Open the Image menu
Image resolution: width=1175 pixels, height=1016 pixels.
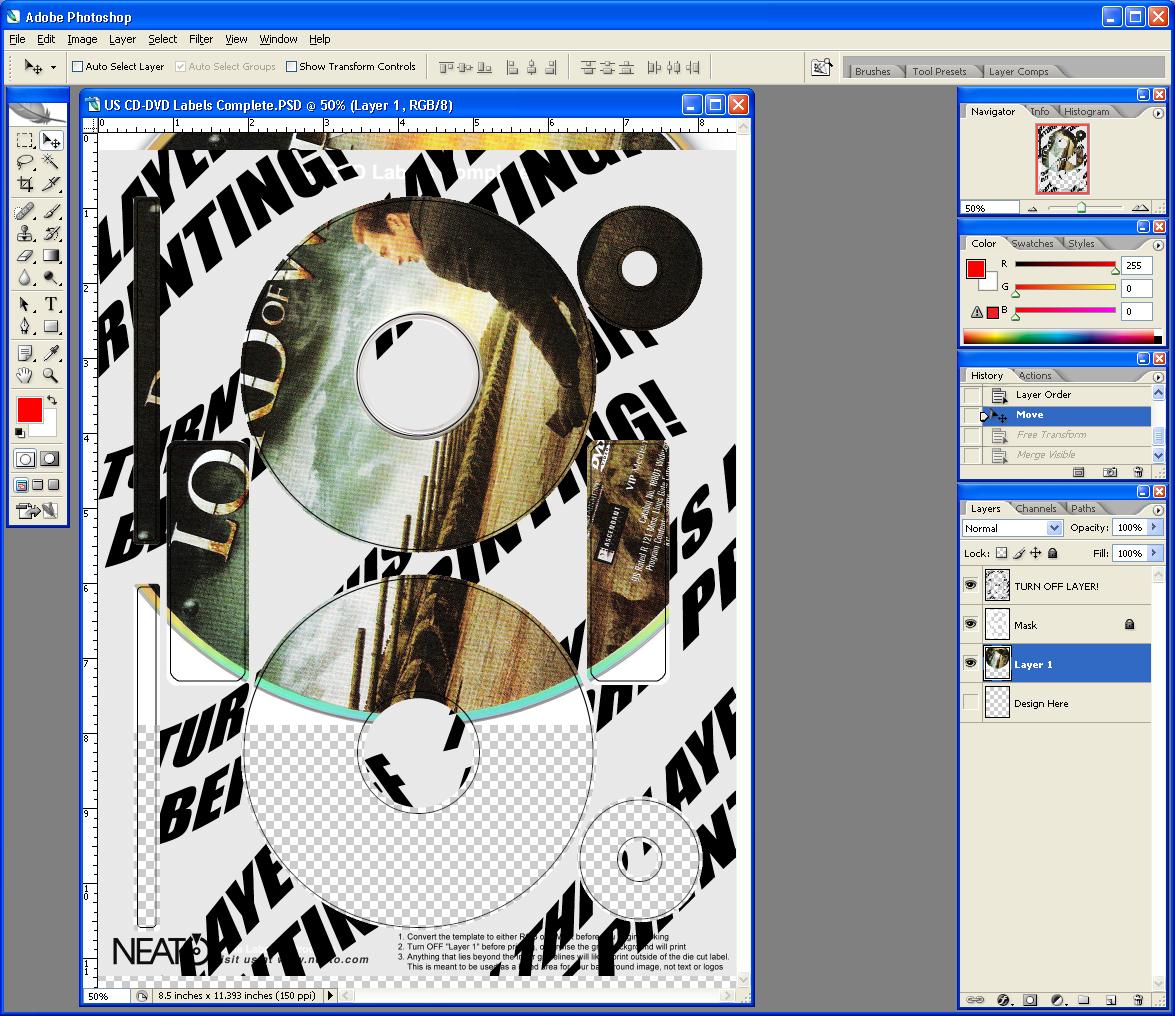(x=82, y=39)
